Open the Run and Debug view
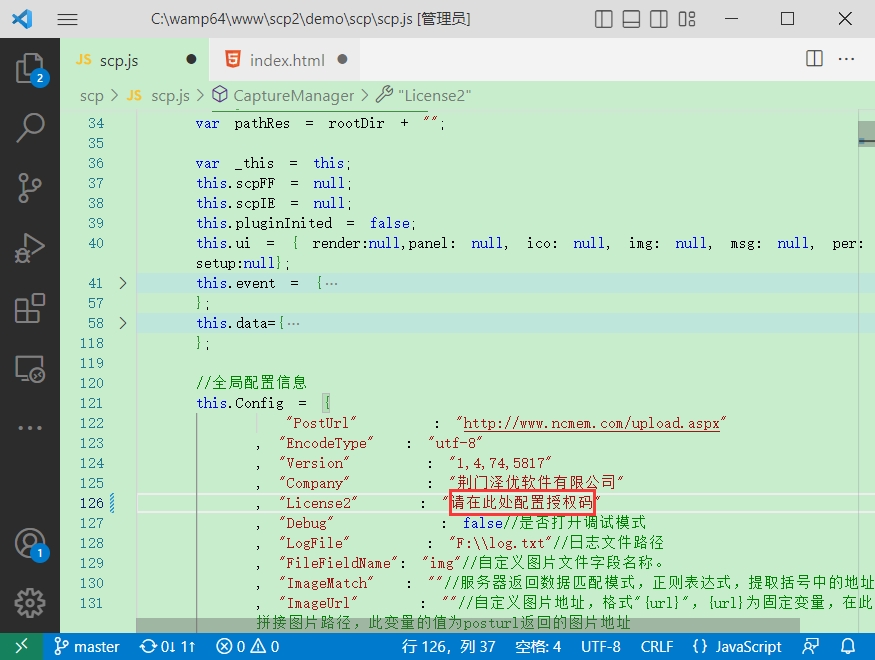The height and width of the screenshot is (660, 875). 30,247
